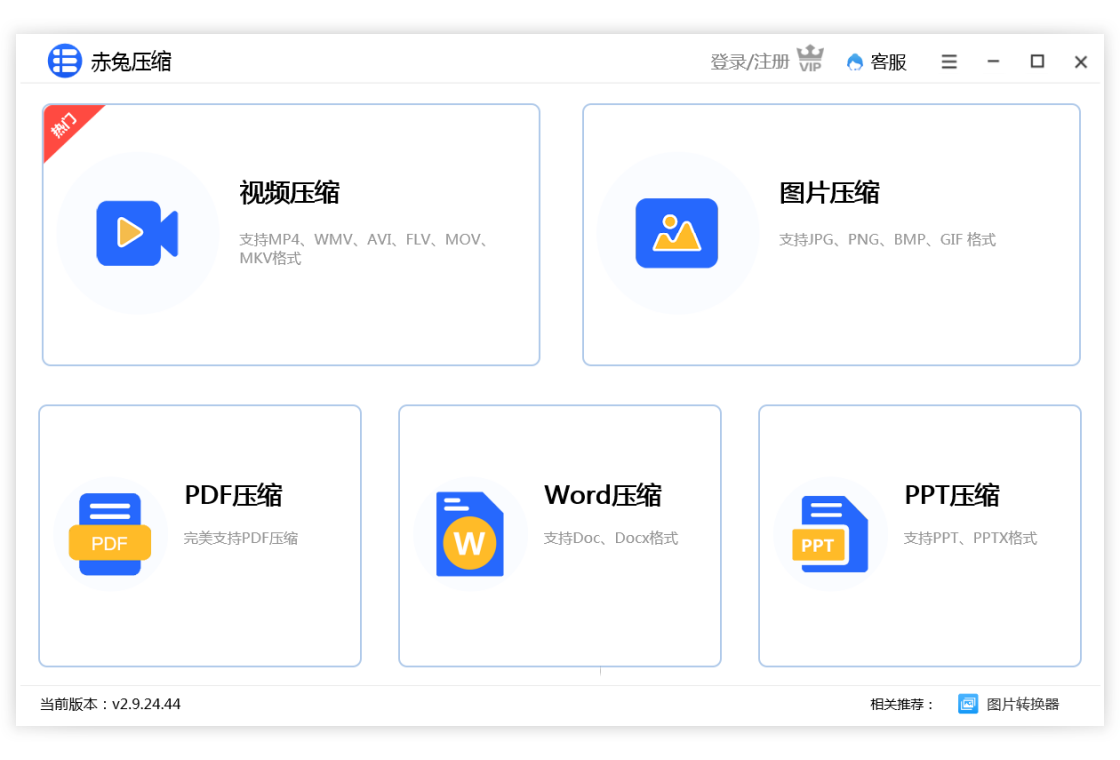Click the 图片转换器 icon in footer
This screenshot has height=760, width=1120.
tap(968, 704)
